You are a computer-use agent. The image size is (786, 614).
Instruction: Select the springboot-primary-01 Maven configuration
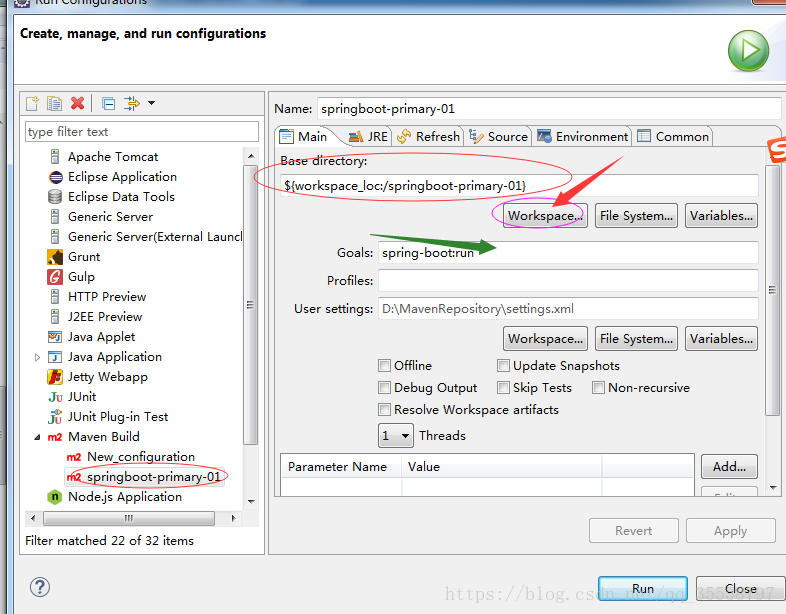coord(153,477)
